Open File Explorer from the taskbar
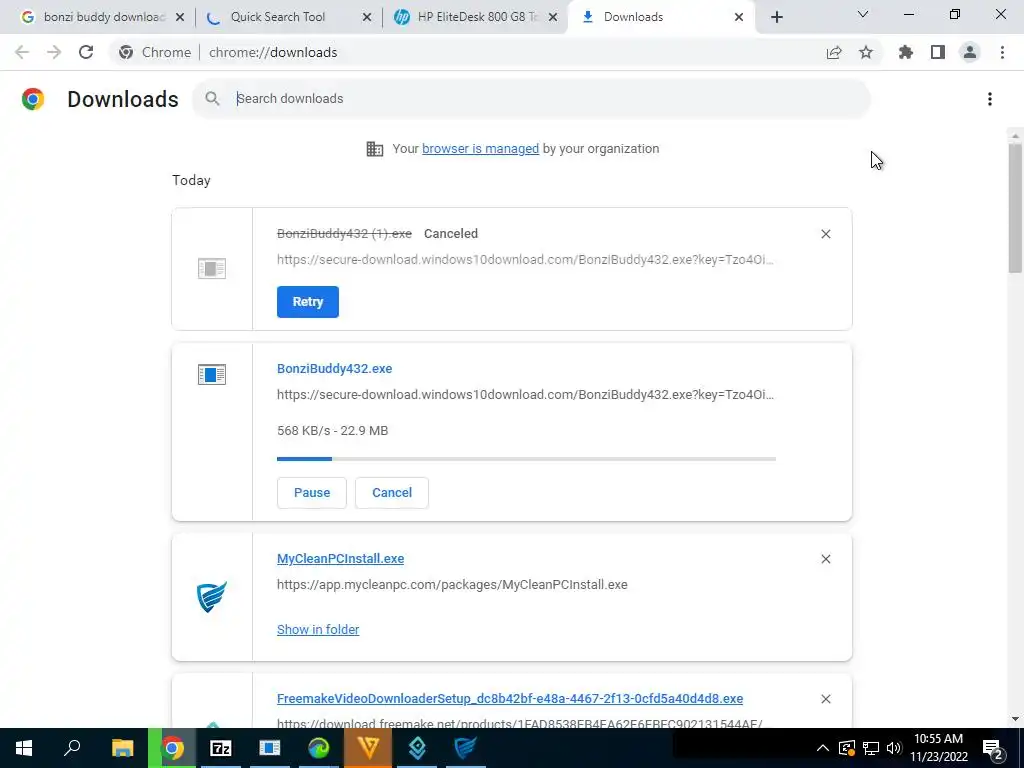Viewport: 1024px width, 768px height. click(x=122, y=748)
